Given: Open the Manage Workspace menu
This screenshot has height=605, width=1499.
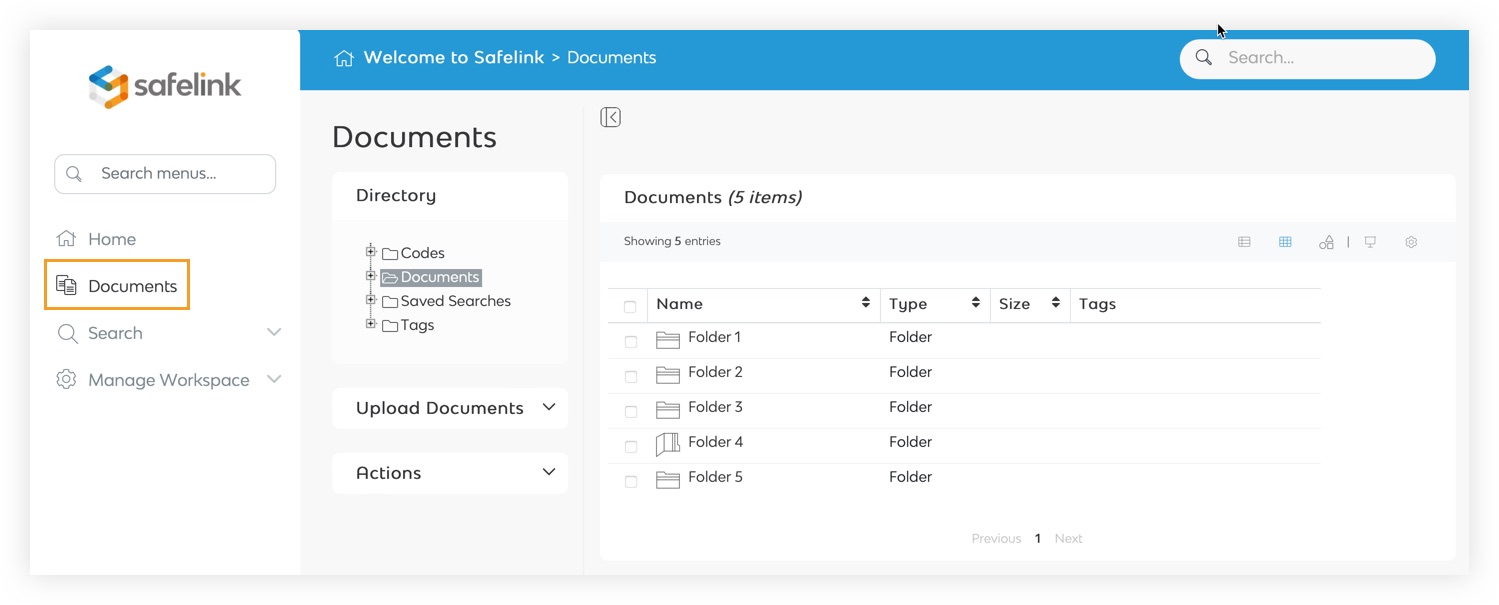Looking at the screenshot, I should (x=168, y=379).
